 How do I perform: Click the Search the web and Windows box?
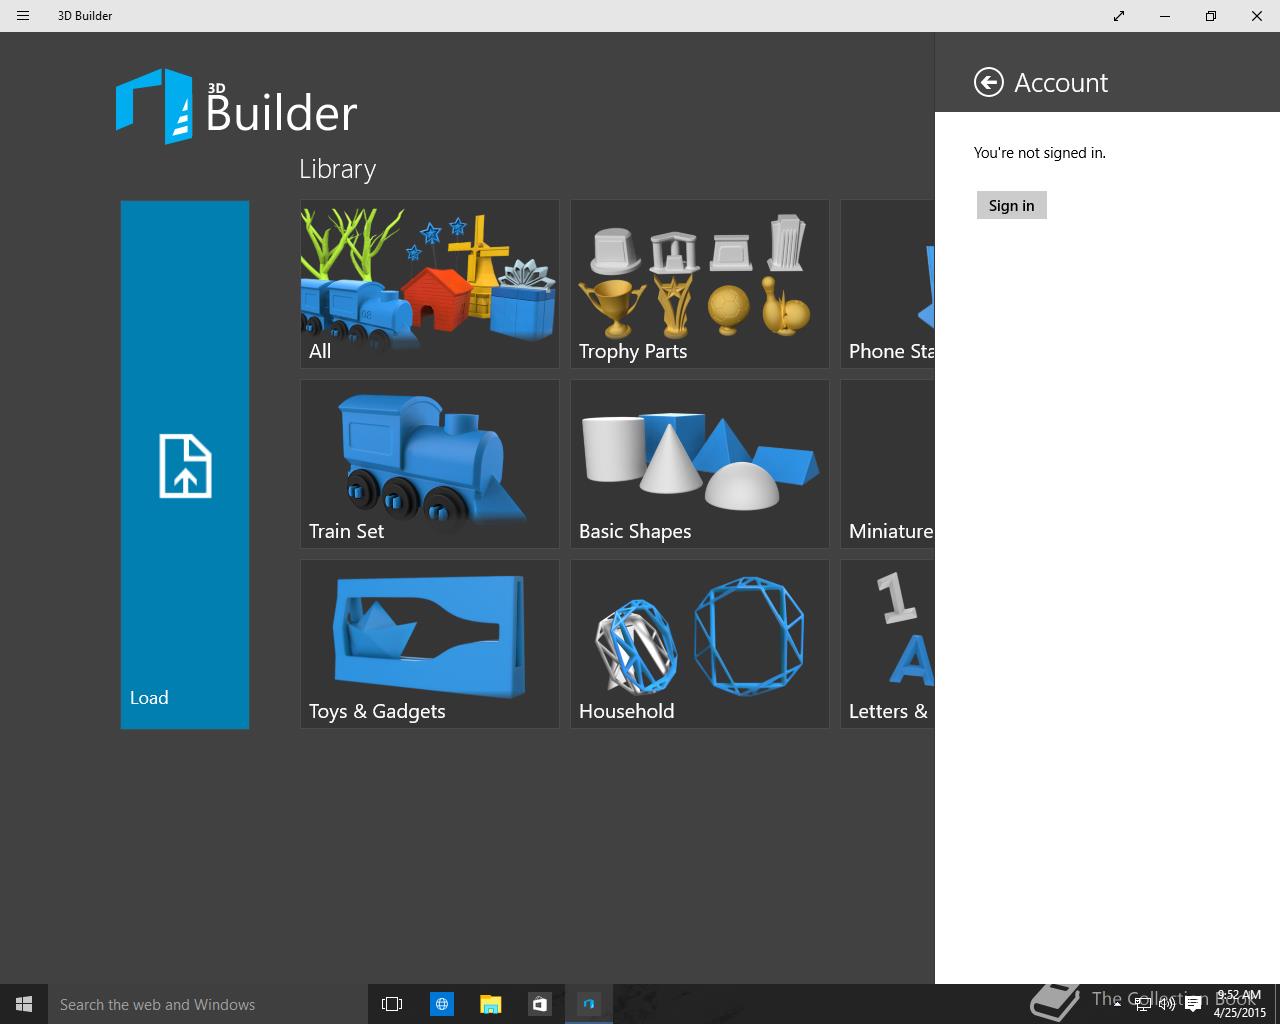pyautogui.click(x=208, y=1004)
